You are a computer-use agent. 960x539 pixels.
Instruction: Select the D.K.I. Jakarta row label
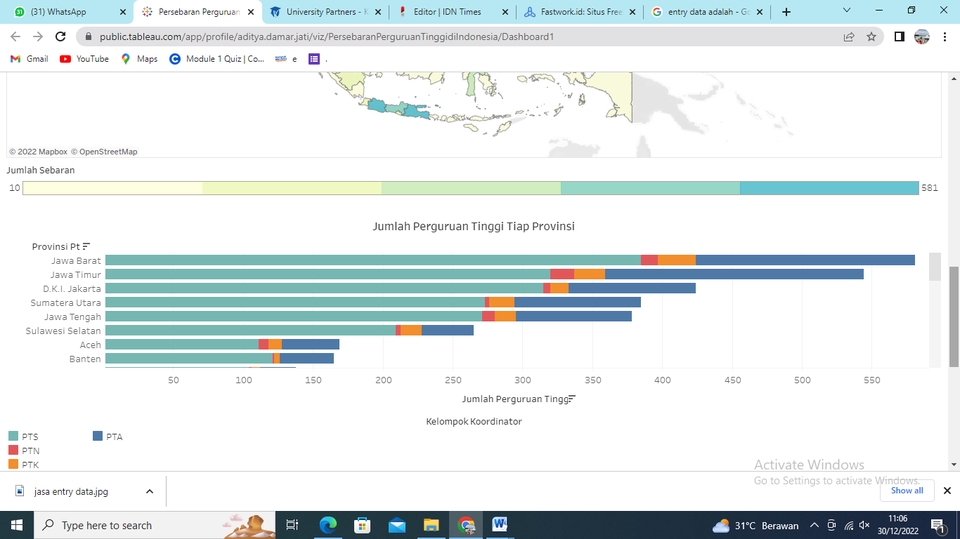pyautogui.click(x=72, y=288)
